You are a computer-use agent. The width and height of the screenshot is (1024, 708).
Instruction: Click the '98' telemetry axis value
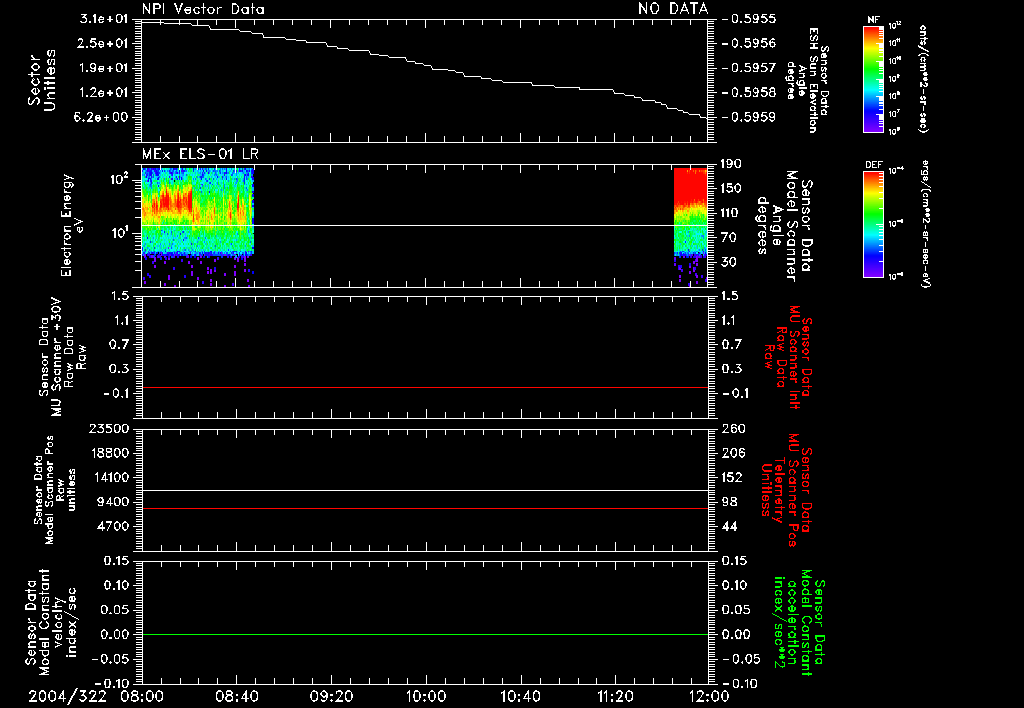click(x=729, y=502)
